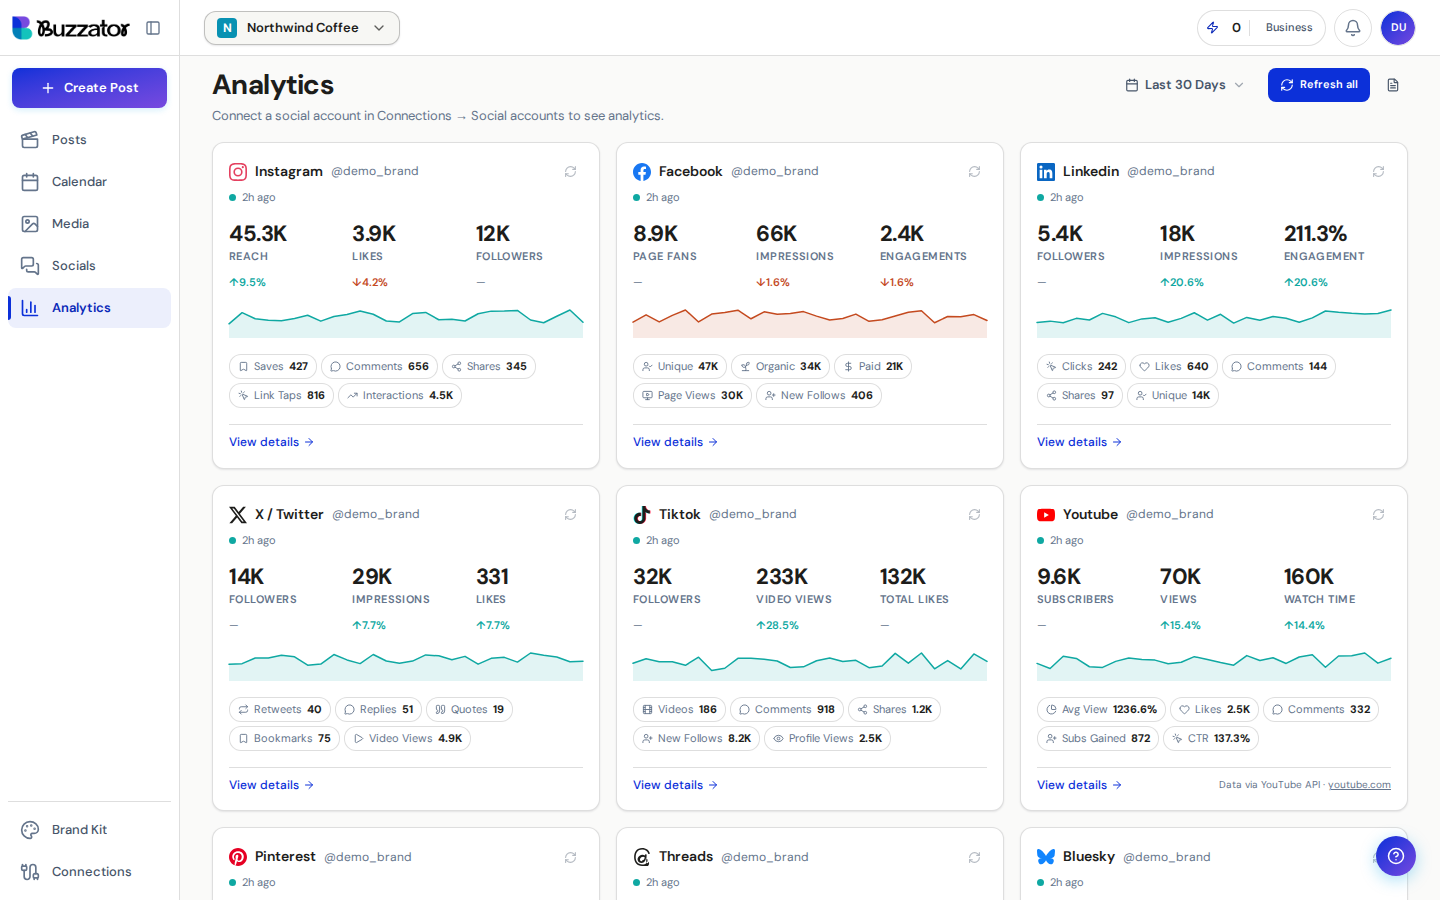The height and width of the screenshot is (900, 1440).
Task: Click the Page Views 30K chip
Action: [692, 396]
